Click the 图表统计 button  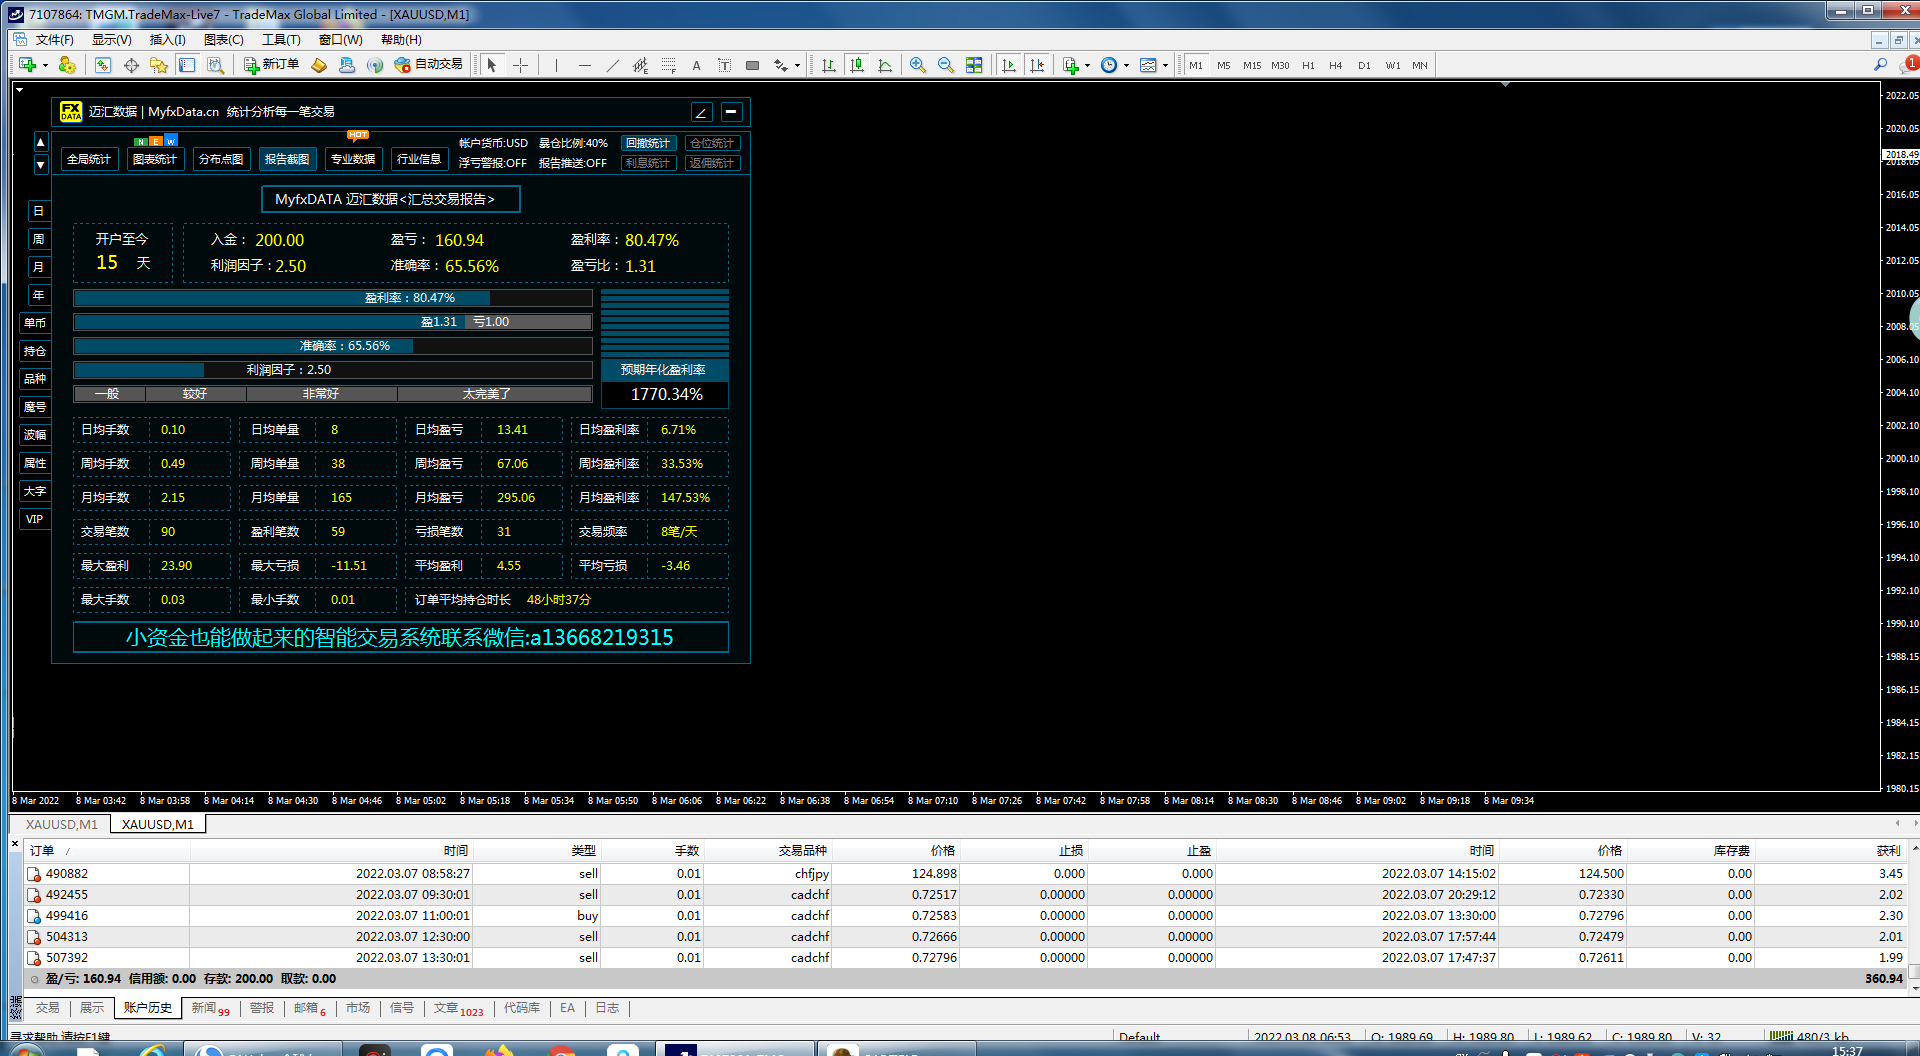155,159
